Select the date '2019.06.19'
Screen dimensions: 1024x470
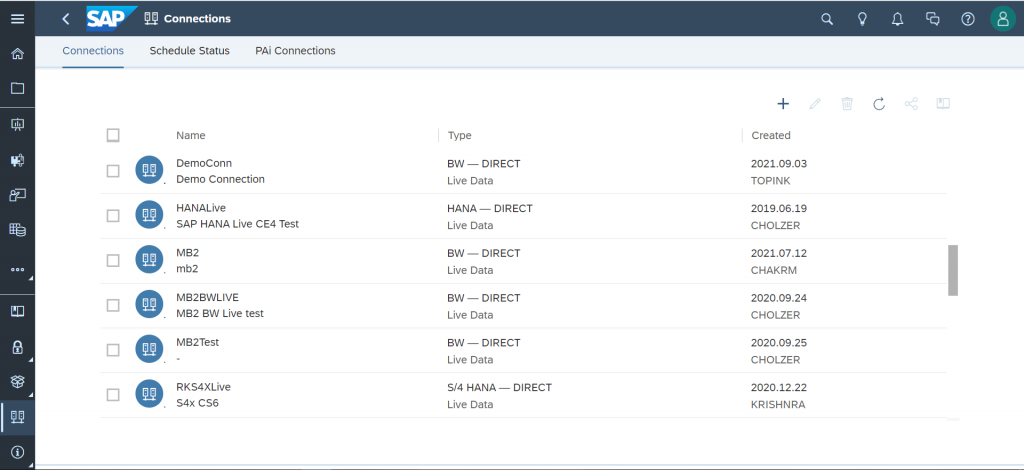(x=779, y=208)
